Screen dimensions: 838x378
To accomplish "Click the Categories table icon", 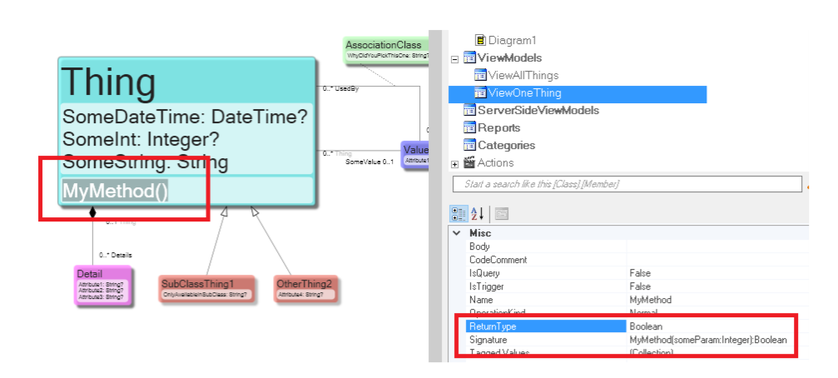I will click(x=469, y=145).
